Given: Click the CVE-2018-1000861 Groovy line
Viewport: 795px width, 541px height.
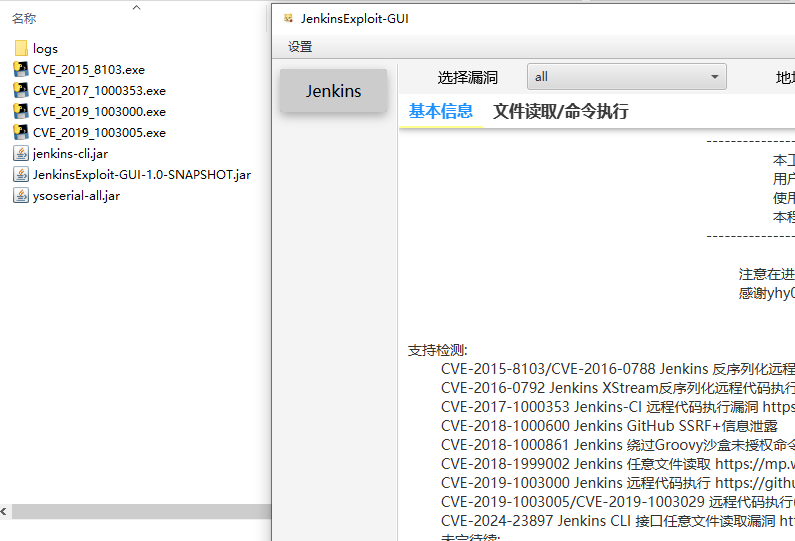Looking at the screenshot, I should [x=618, y=445].
